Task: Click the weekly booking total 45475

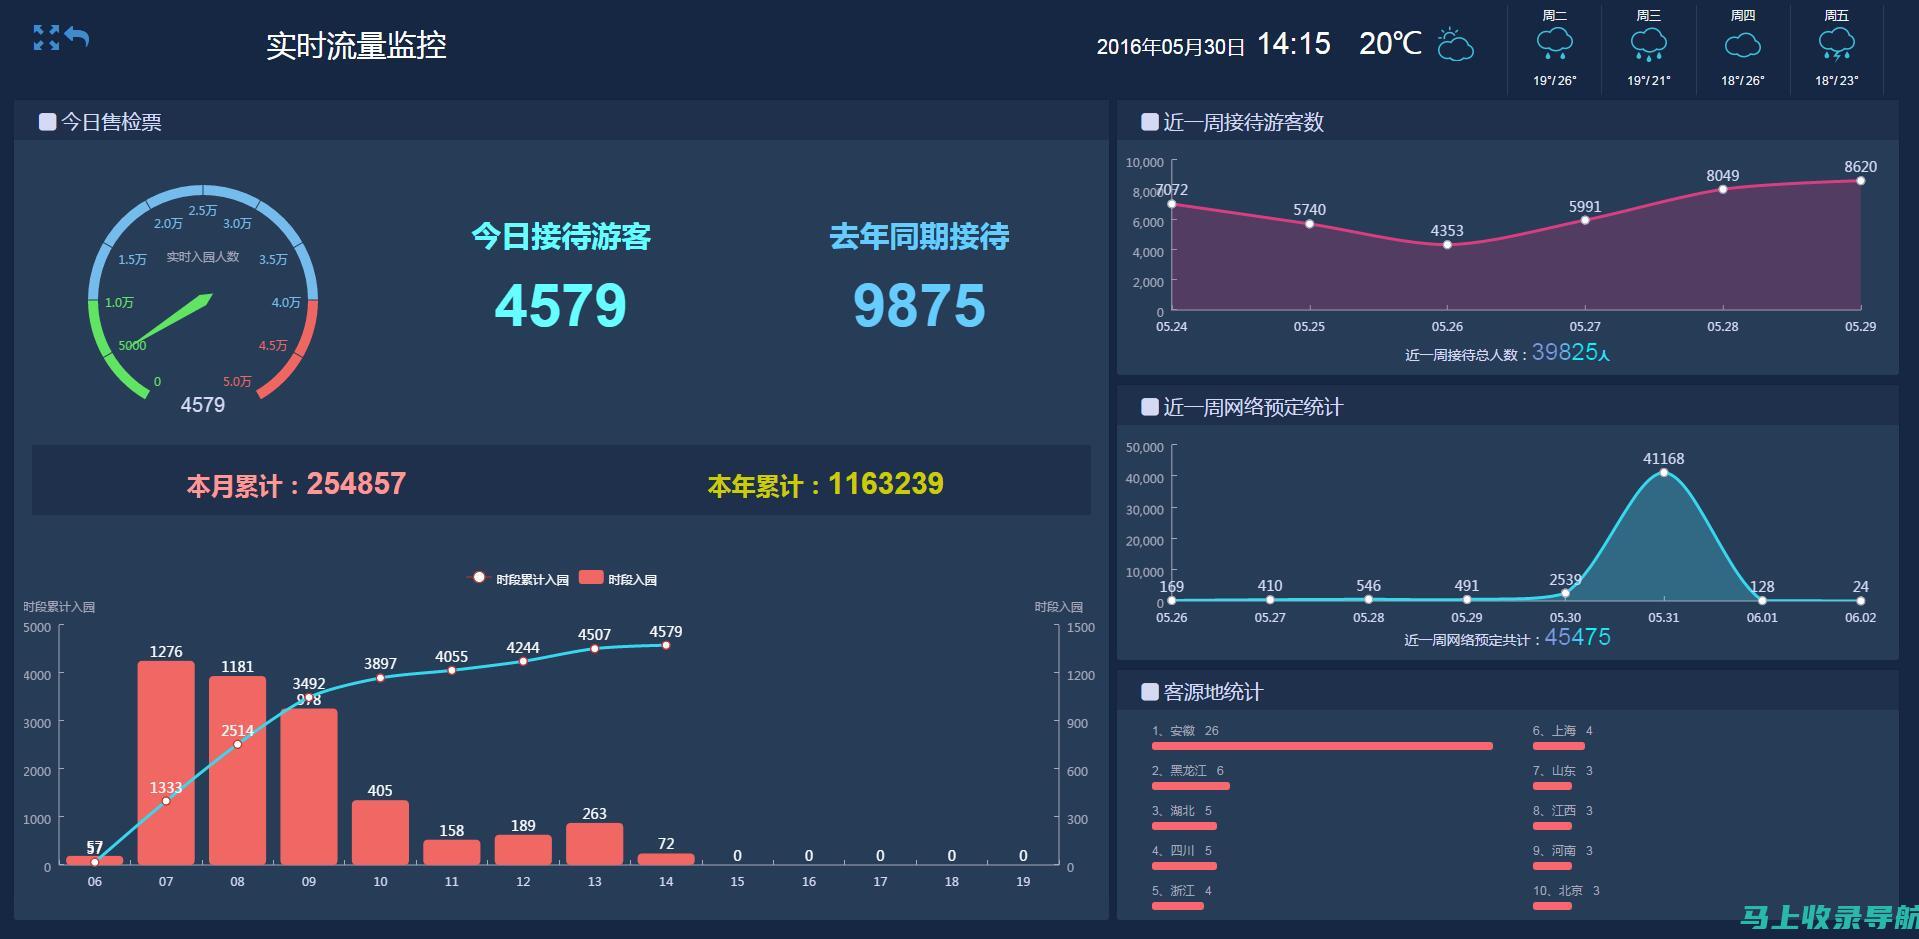Action: click(x=1578, y=637)
